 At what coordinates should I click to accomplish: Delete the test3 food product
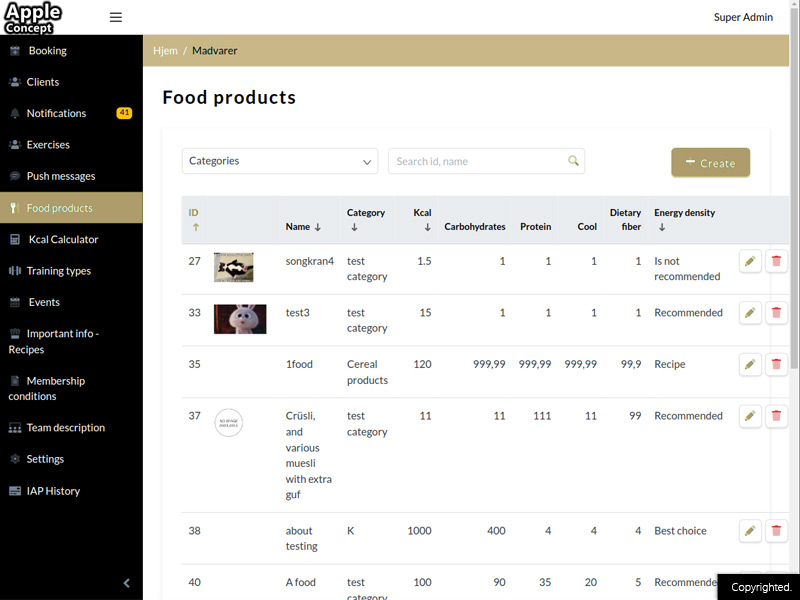(776, 313)
